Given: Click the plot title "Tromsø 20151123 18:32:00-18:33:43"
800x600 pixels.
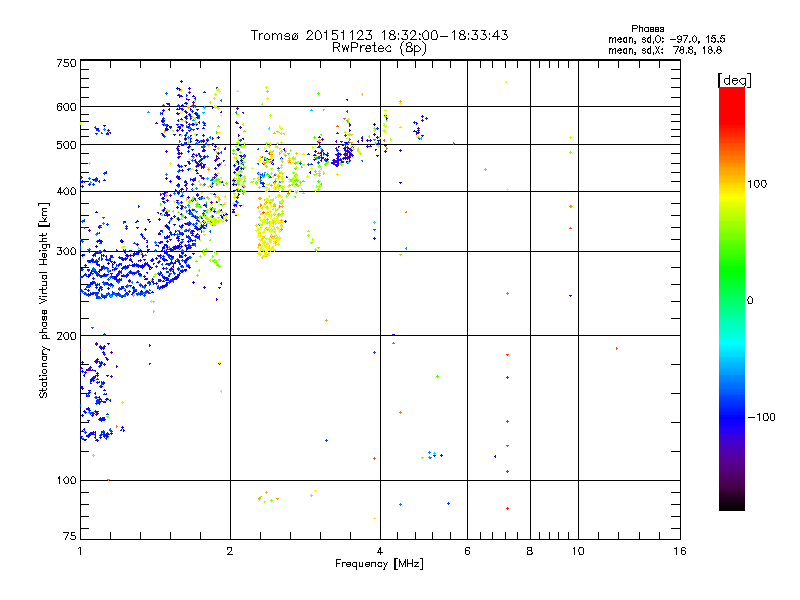Looking at the screenshot, I should [379, 35].
